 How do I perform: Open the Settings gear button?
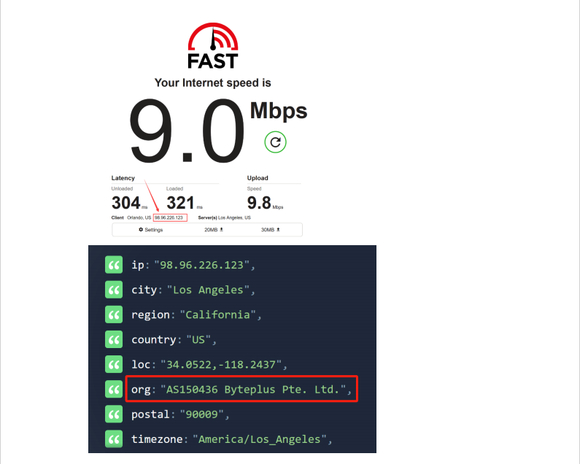pyautogui.click(x=151, y=230)
